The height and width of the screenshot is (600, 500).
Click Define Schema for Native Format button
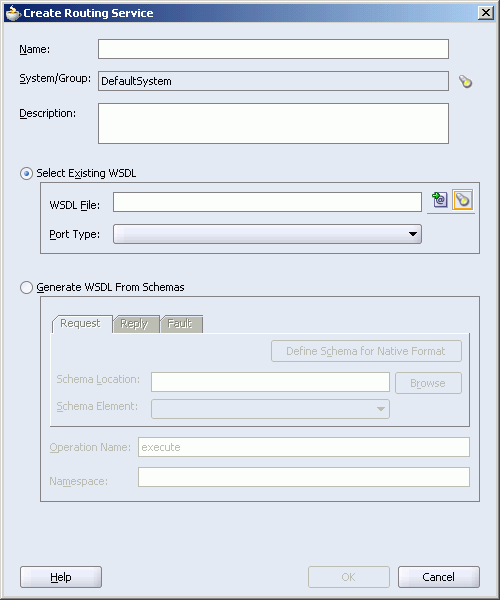coord(366,351)
